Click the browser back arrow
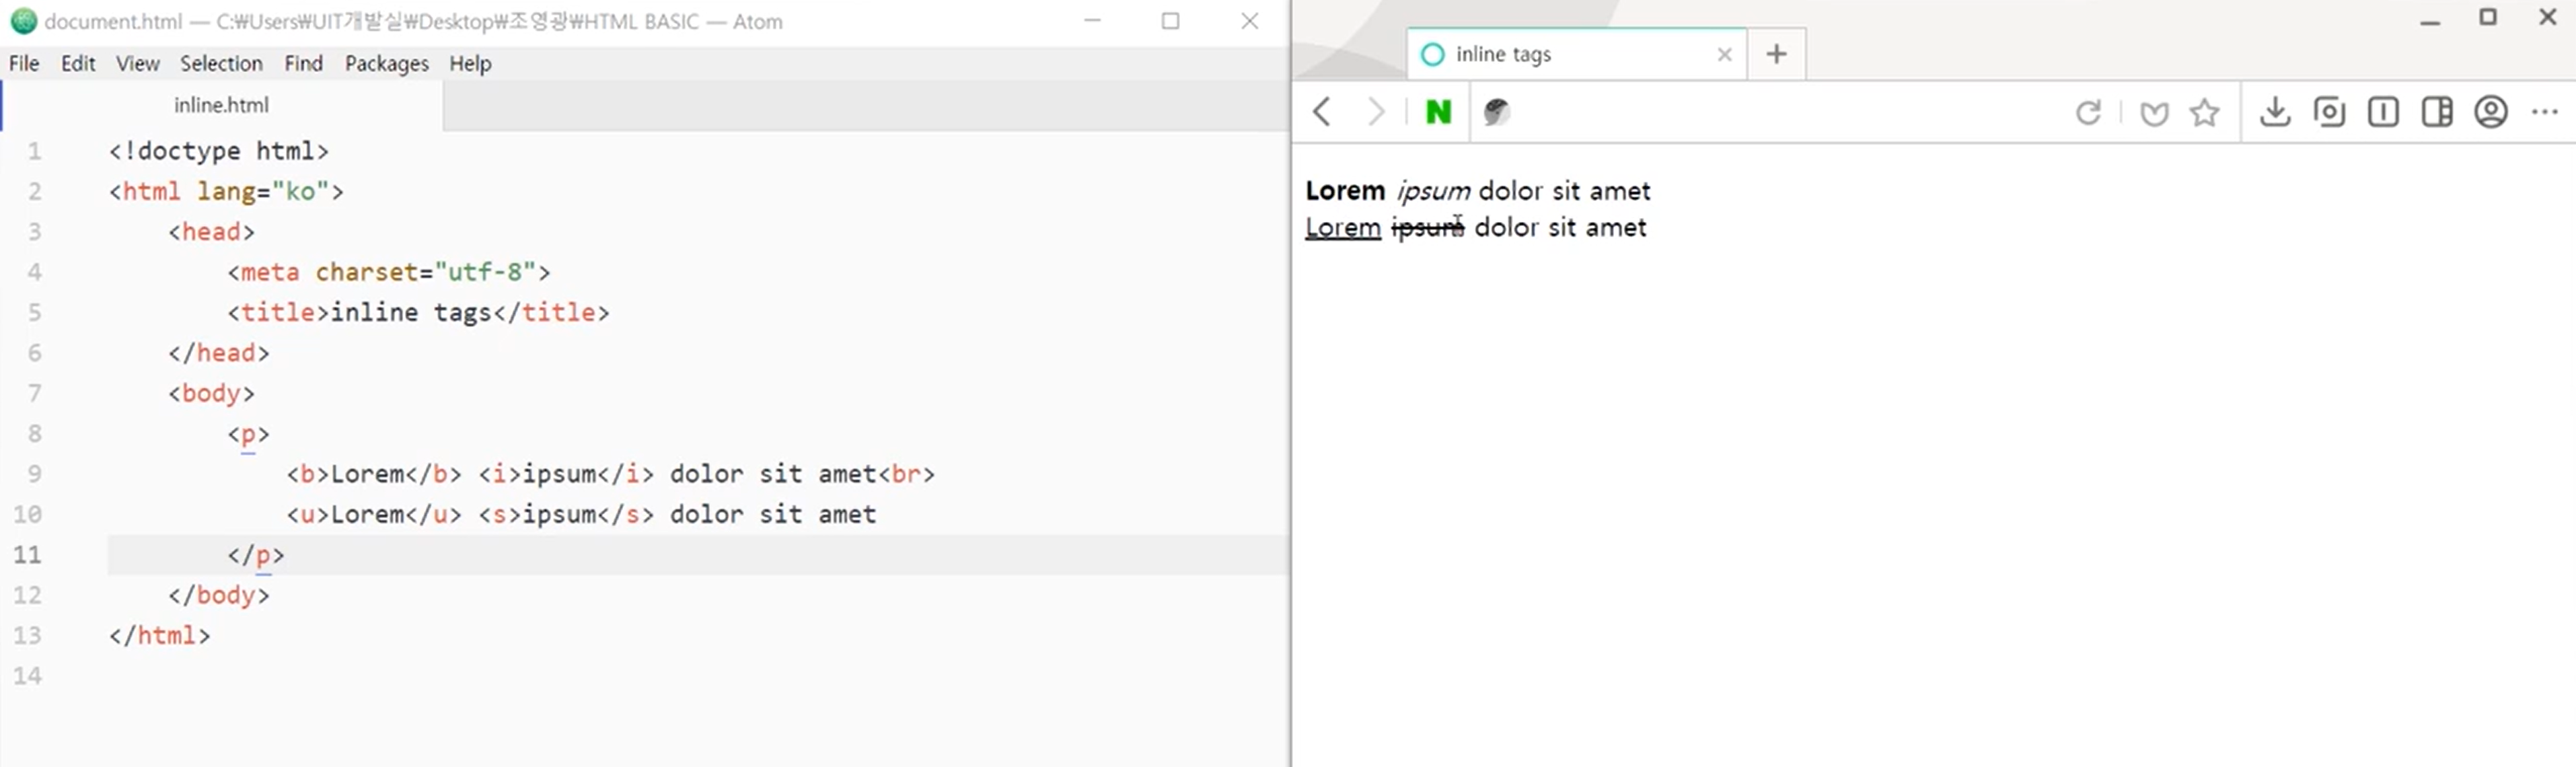Viewport: 2576px width, 767px height. tap(1322, 111)
